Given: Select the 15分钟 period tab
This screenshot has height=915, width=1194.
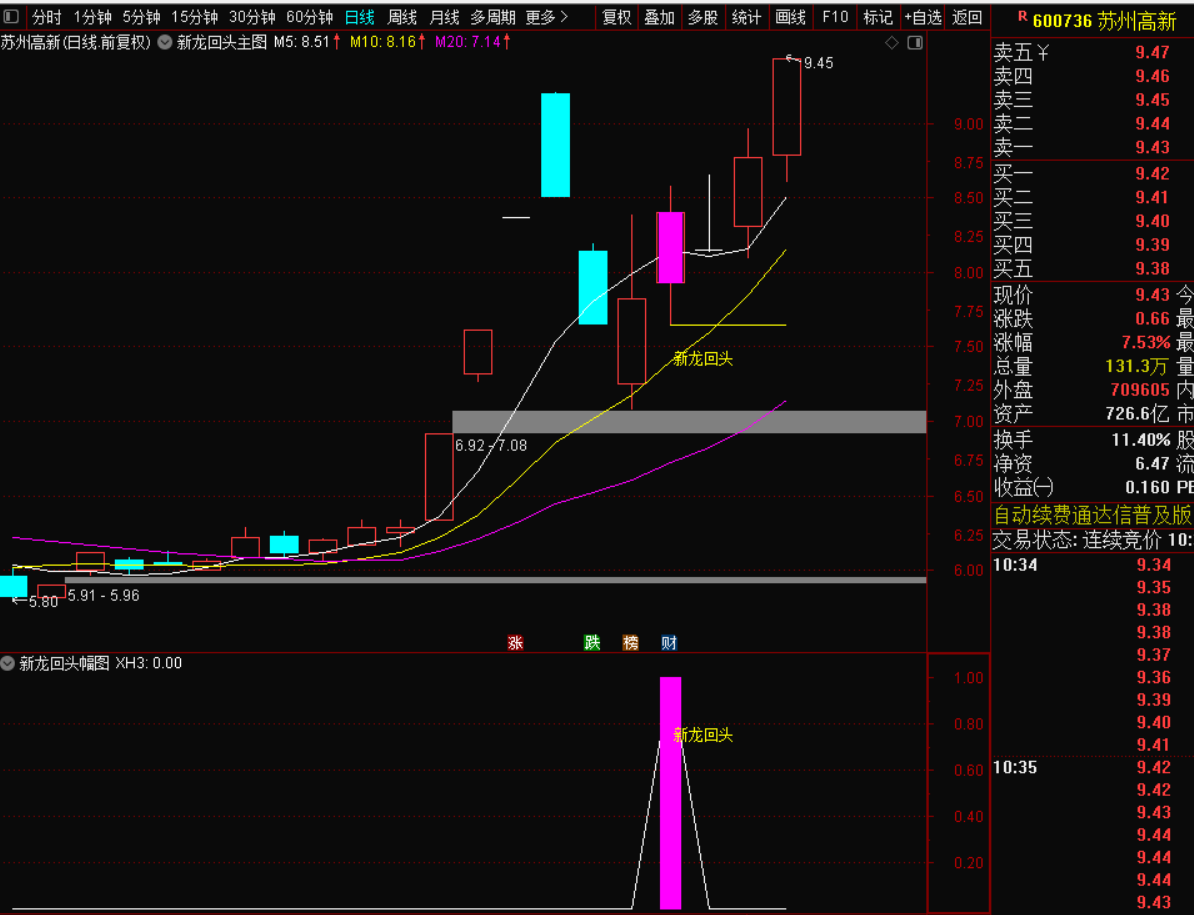Looking at the screenshot, I should pos(194,17).
